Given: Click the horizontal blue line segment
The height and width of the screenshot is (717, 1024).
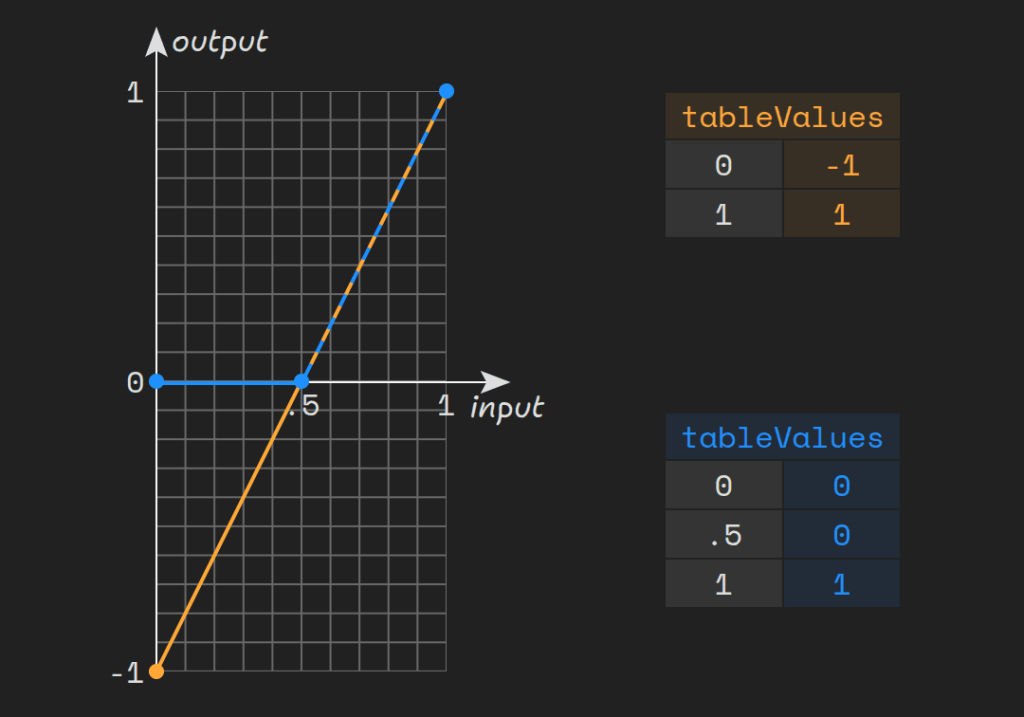Looking at the screenshot, I should 228,381.
